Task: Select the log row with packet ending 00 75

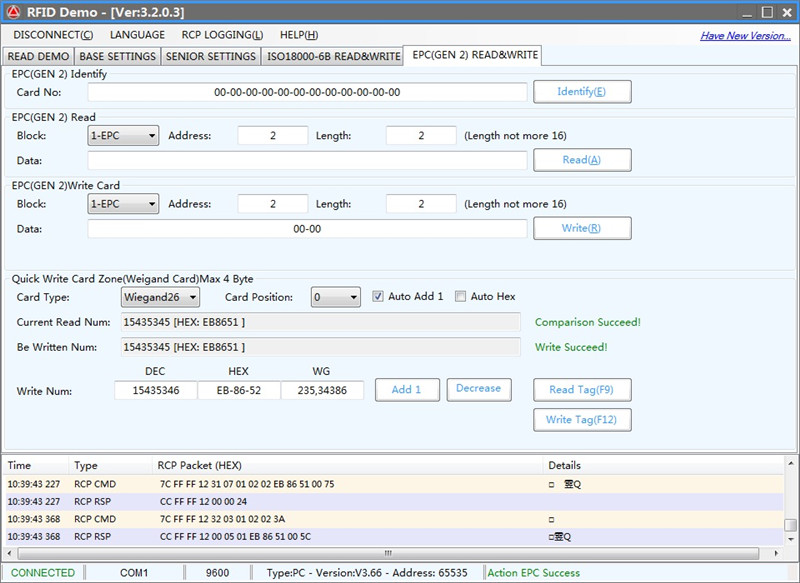Action: (394, 484)
